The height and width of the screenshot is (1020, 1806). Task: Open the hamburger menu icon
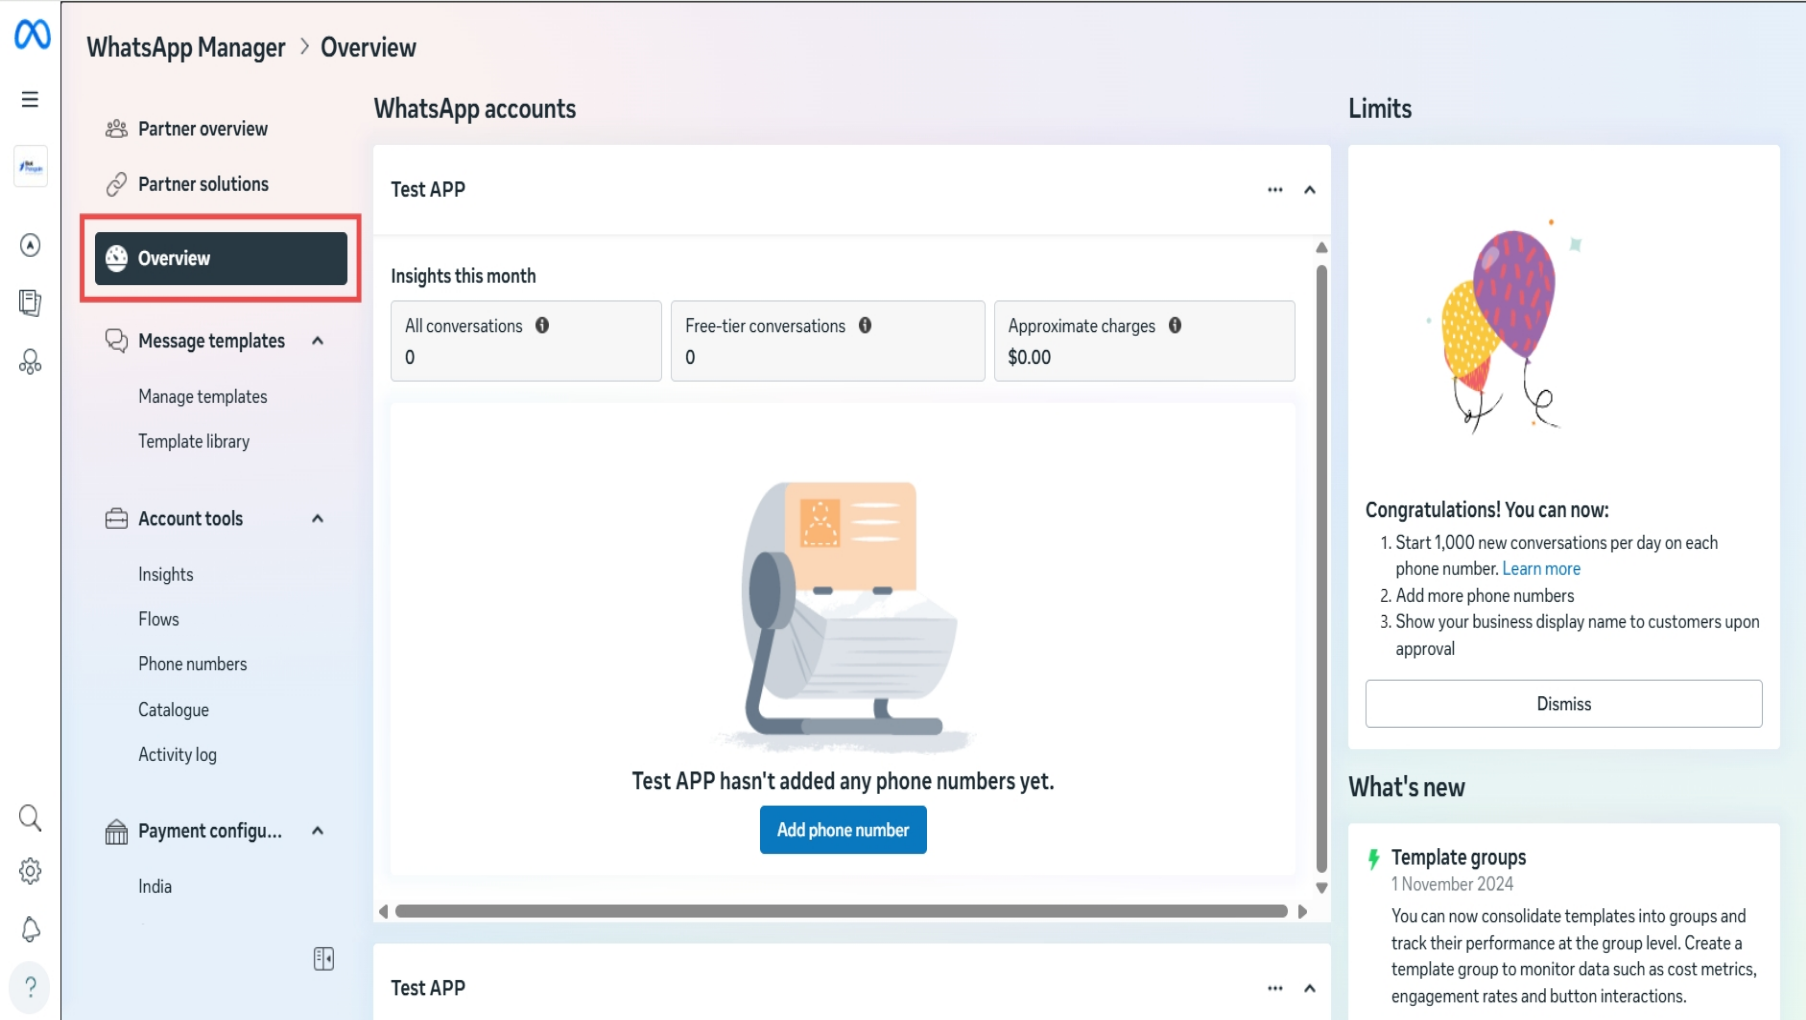pos(30,99)
